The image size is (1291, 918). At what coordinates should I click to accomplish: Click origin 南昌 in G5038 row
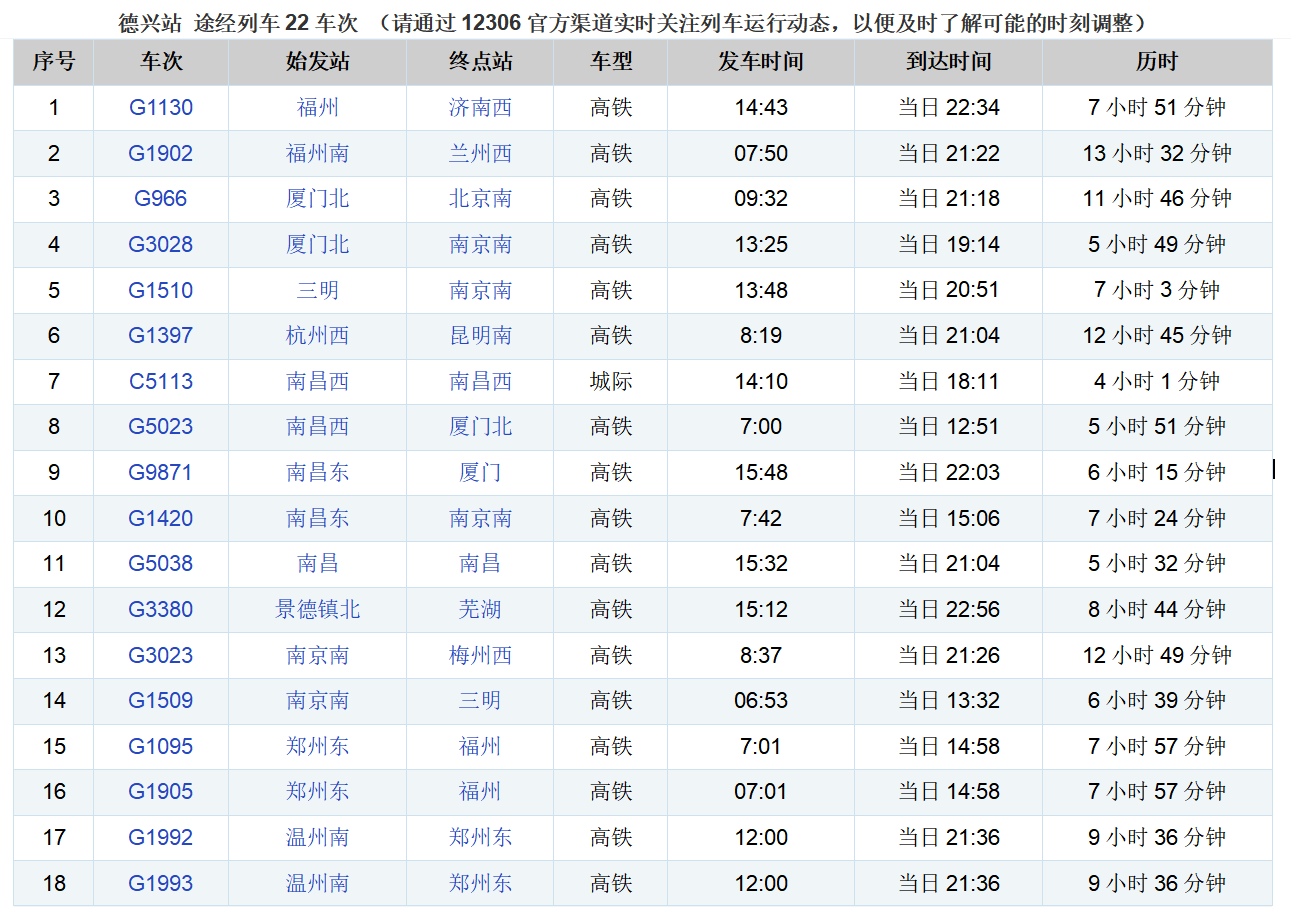(318, 564)
